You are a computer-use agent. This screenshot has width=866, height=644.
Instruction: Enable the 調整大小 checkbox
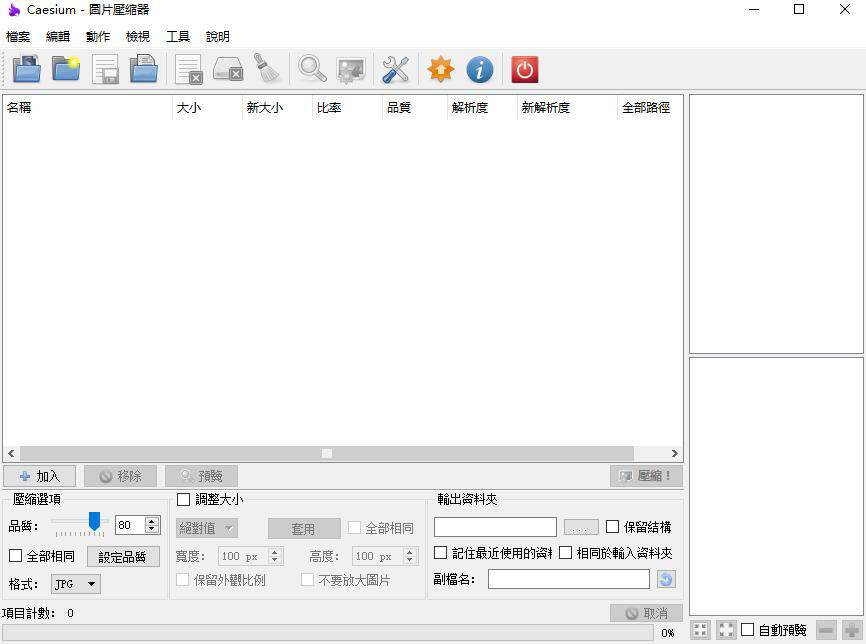pos(183,499)
